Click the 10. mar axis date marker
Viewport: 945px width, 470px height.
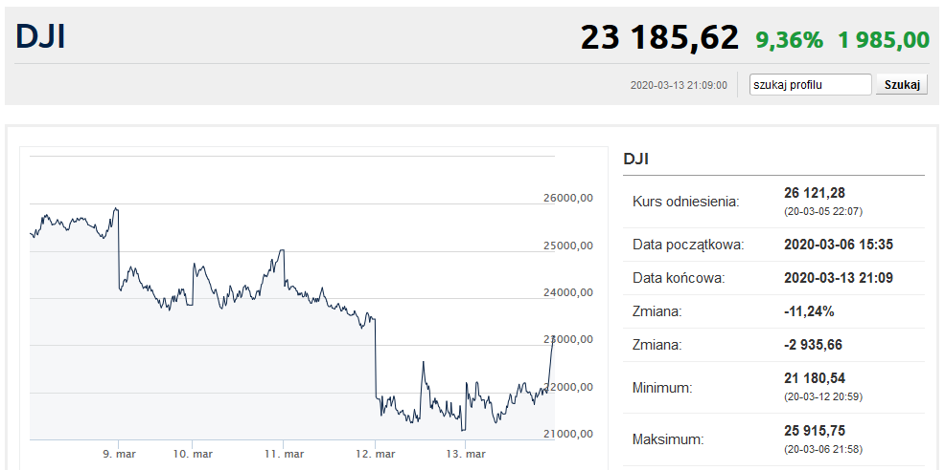(x=192, y=454)
